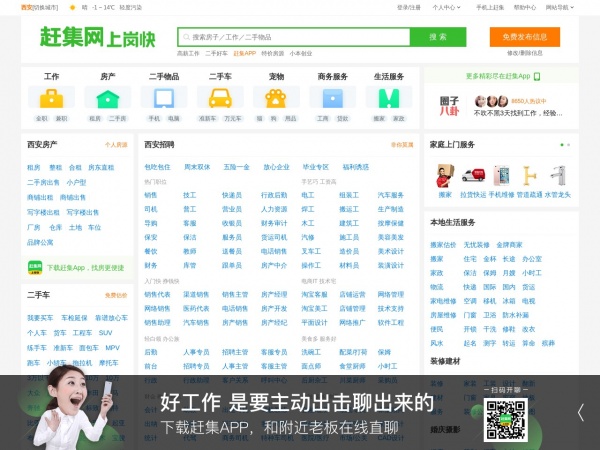600x450 pixels.
Task: Select the second carousel dot in 家庭上门服务
Action: [569, 145]
